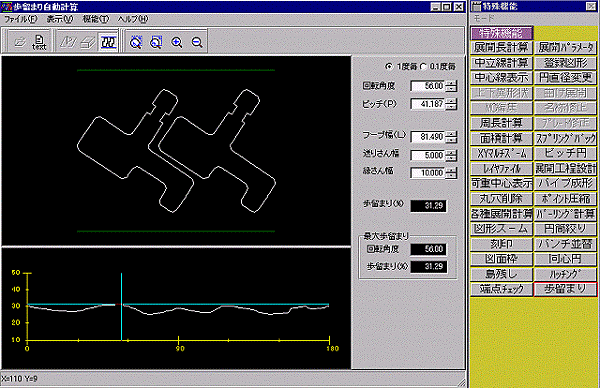
Task: Click the 歩留まり button in side panel
Action: tap(565, 289)
